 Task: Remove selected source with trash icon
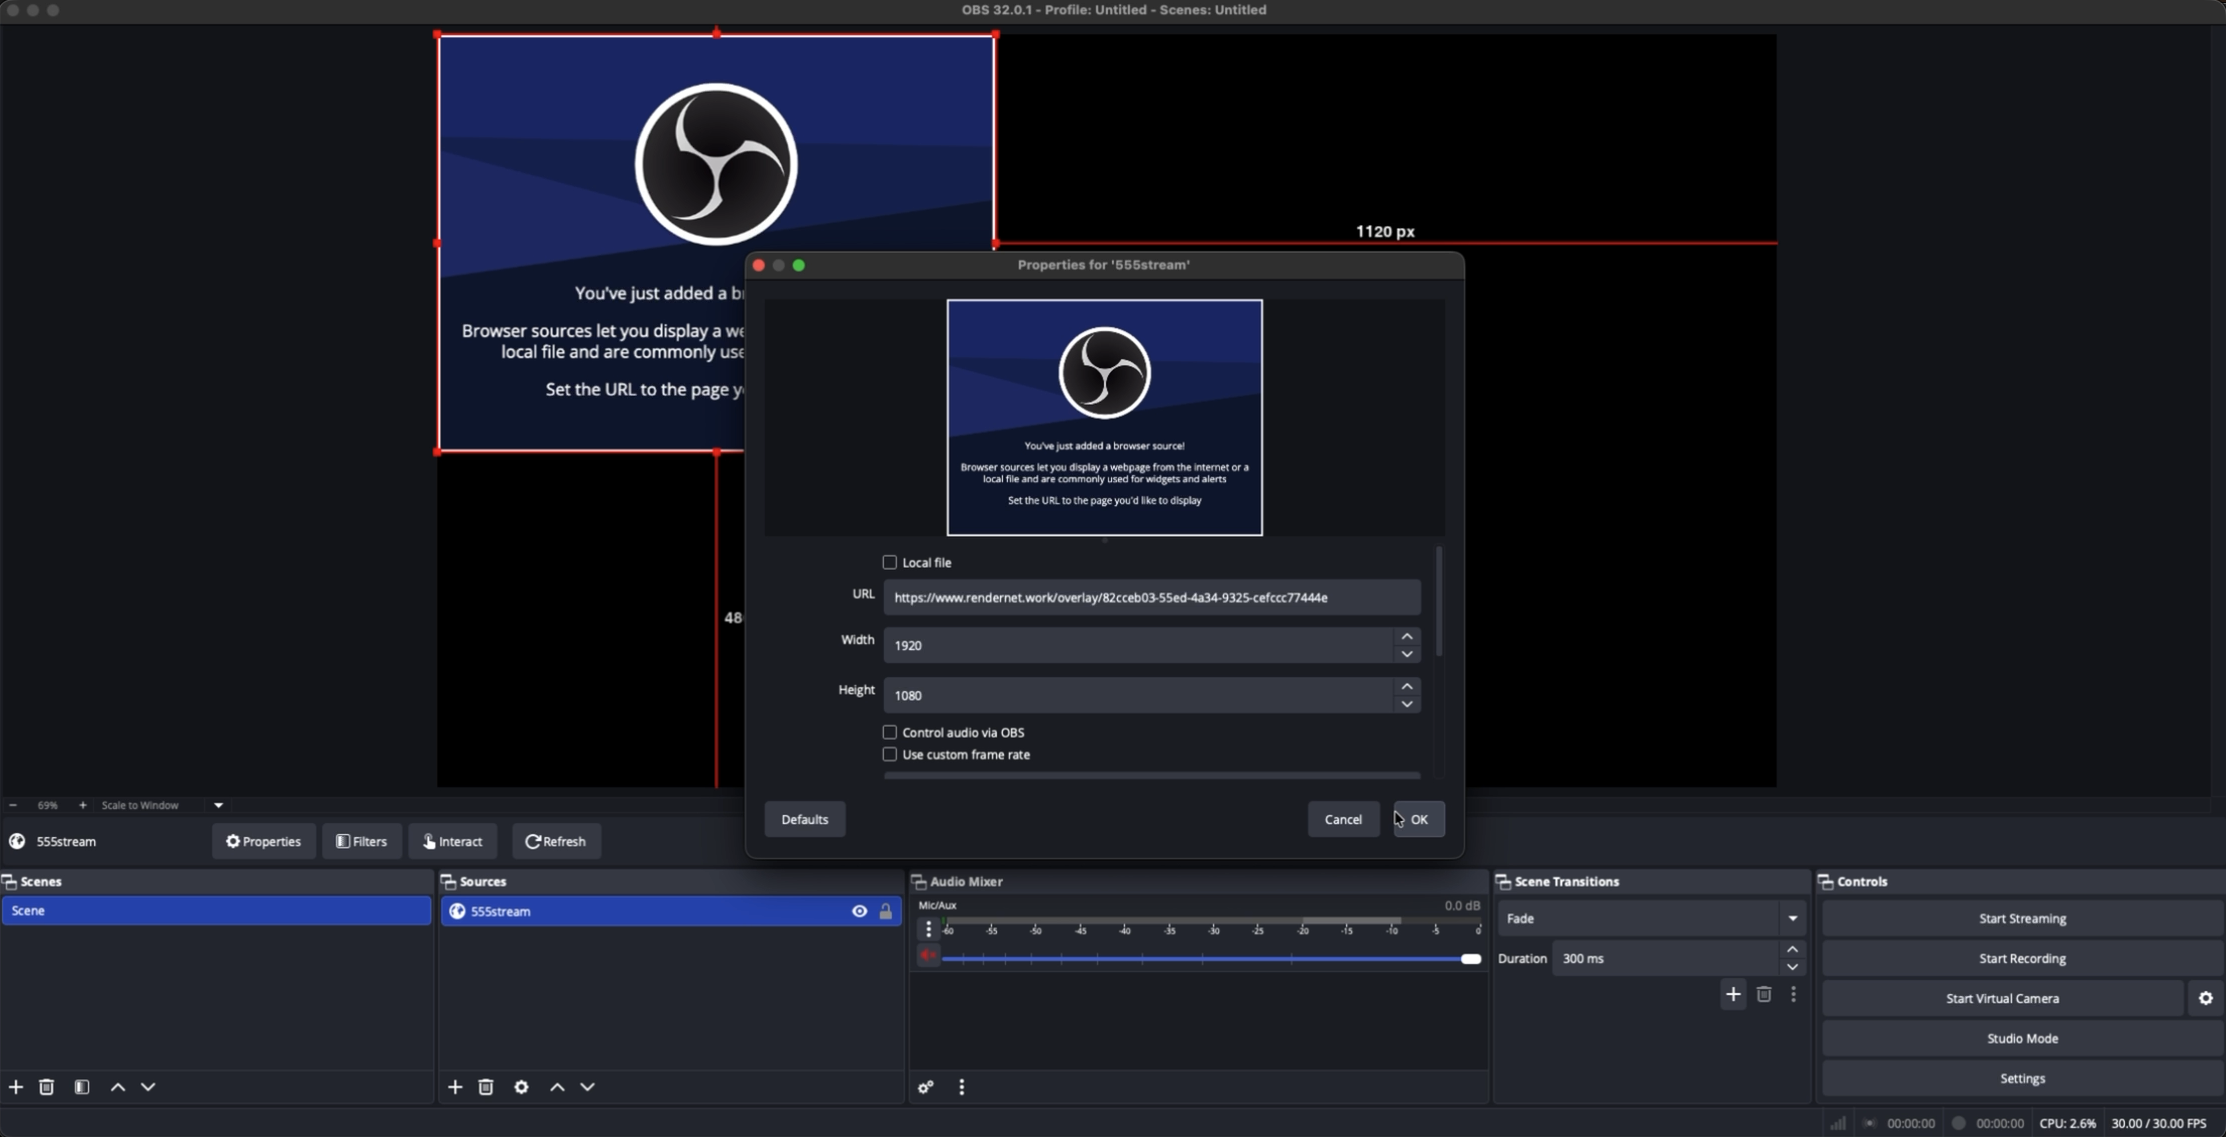click(486, 1087)
